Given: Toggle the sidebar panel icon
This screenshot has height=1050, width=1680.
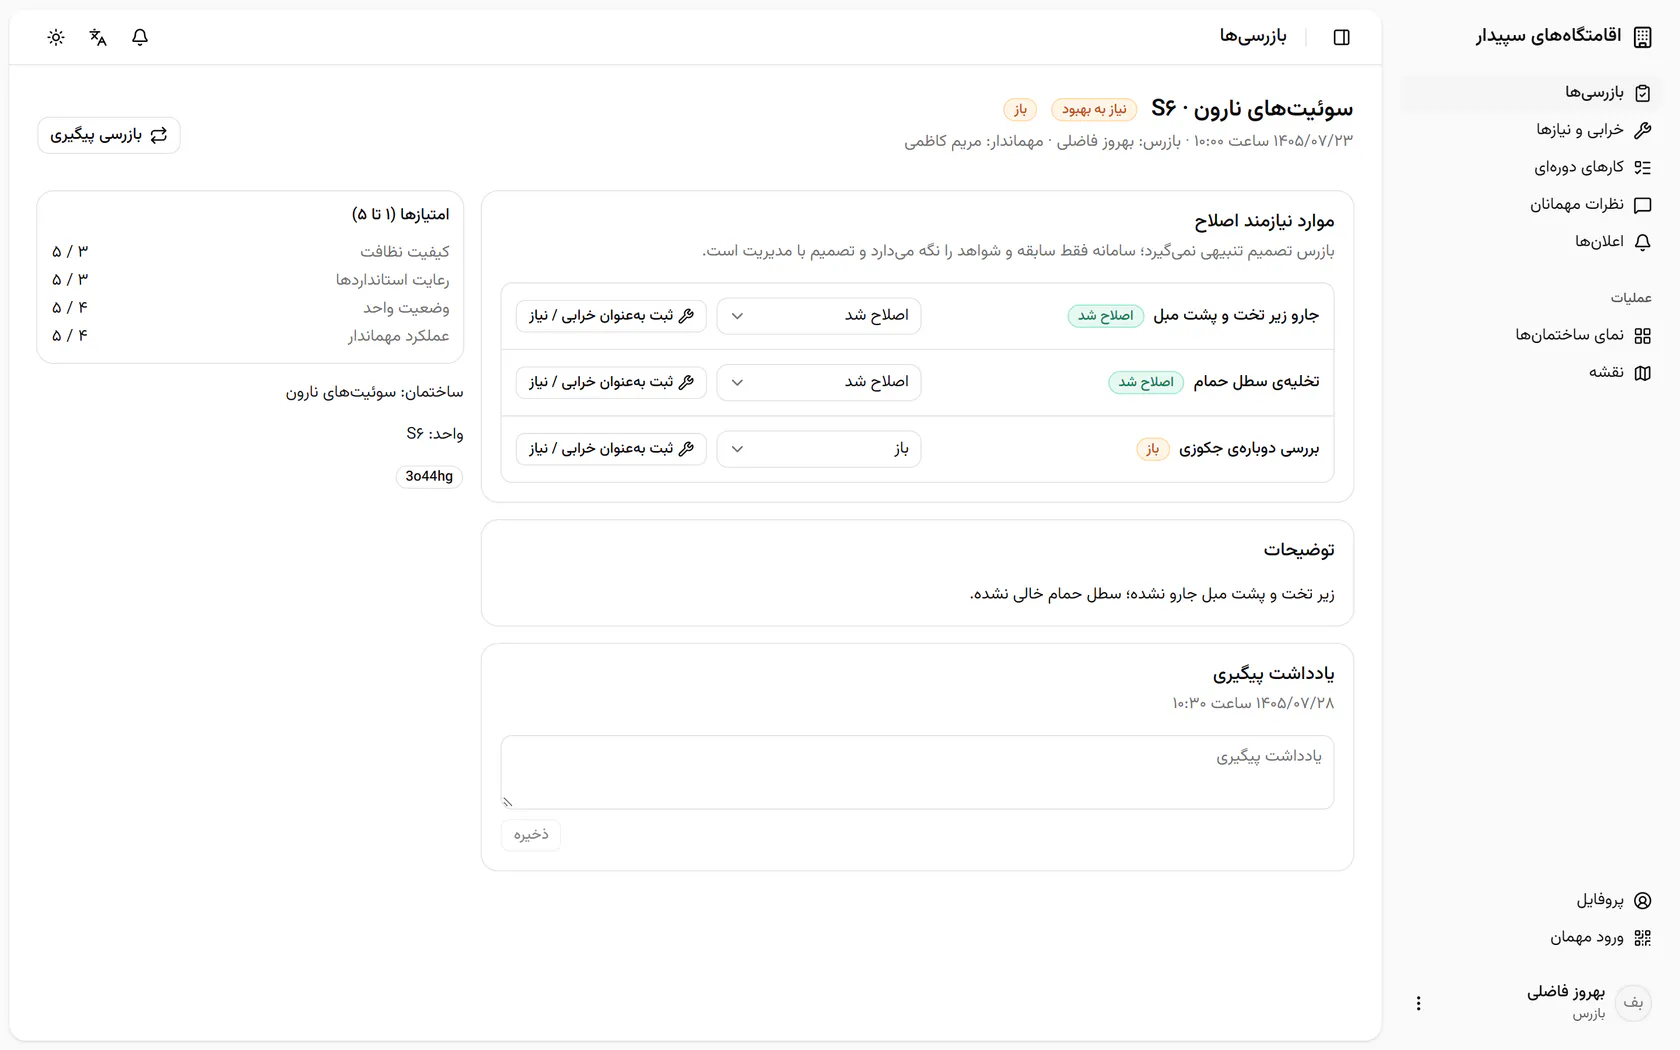Looking at the screenshot, I should point(1342,37).
